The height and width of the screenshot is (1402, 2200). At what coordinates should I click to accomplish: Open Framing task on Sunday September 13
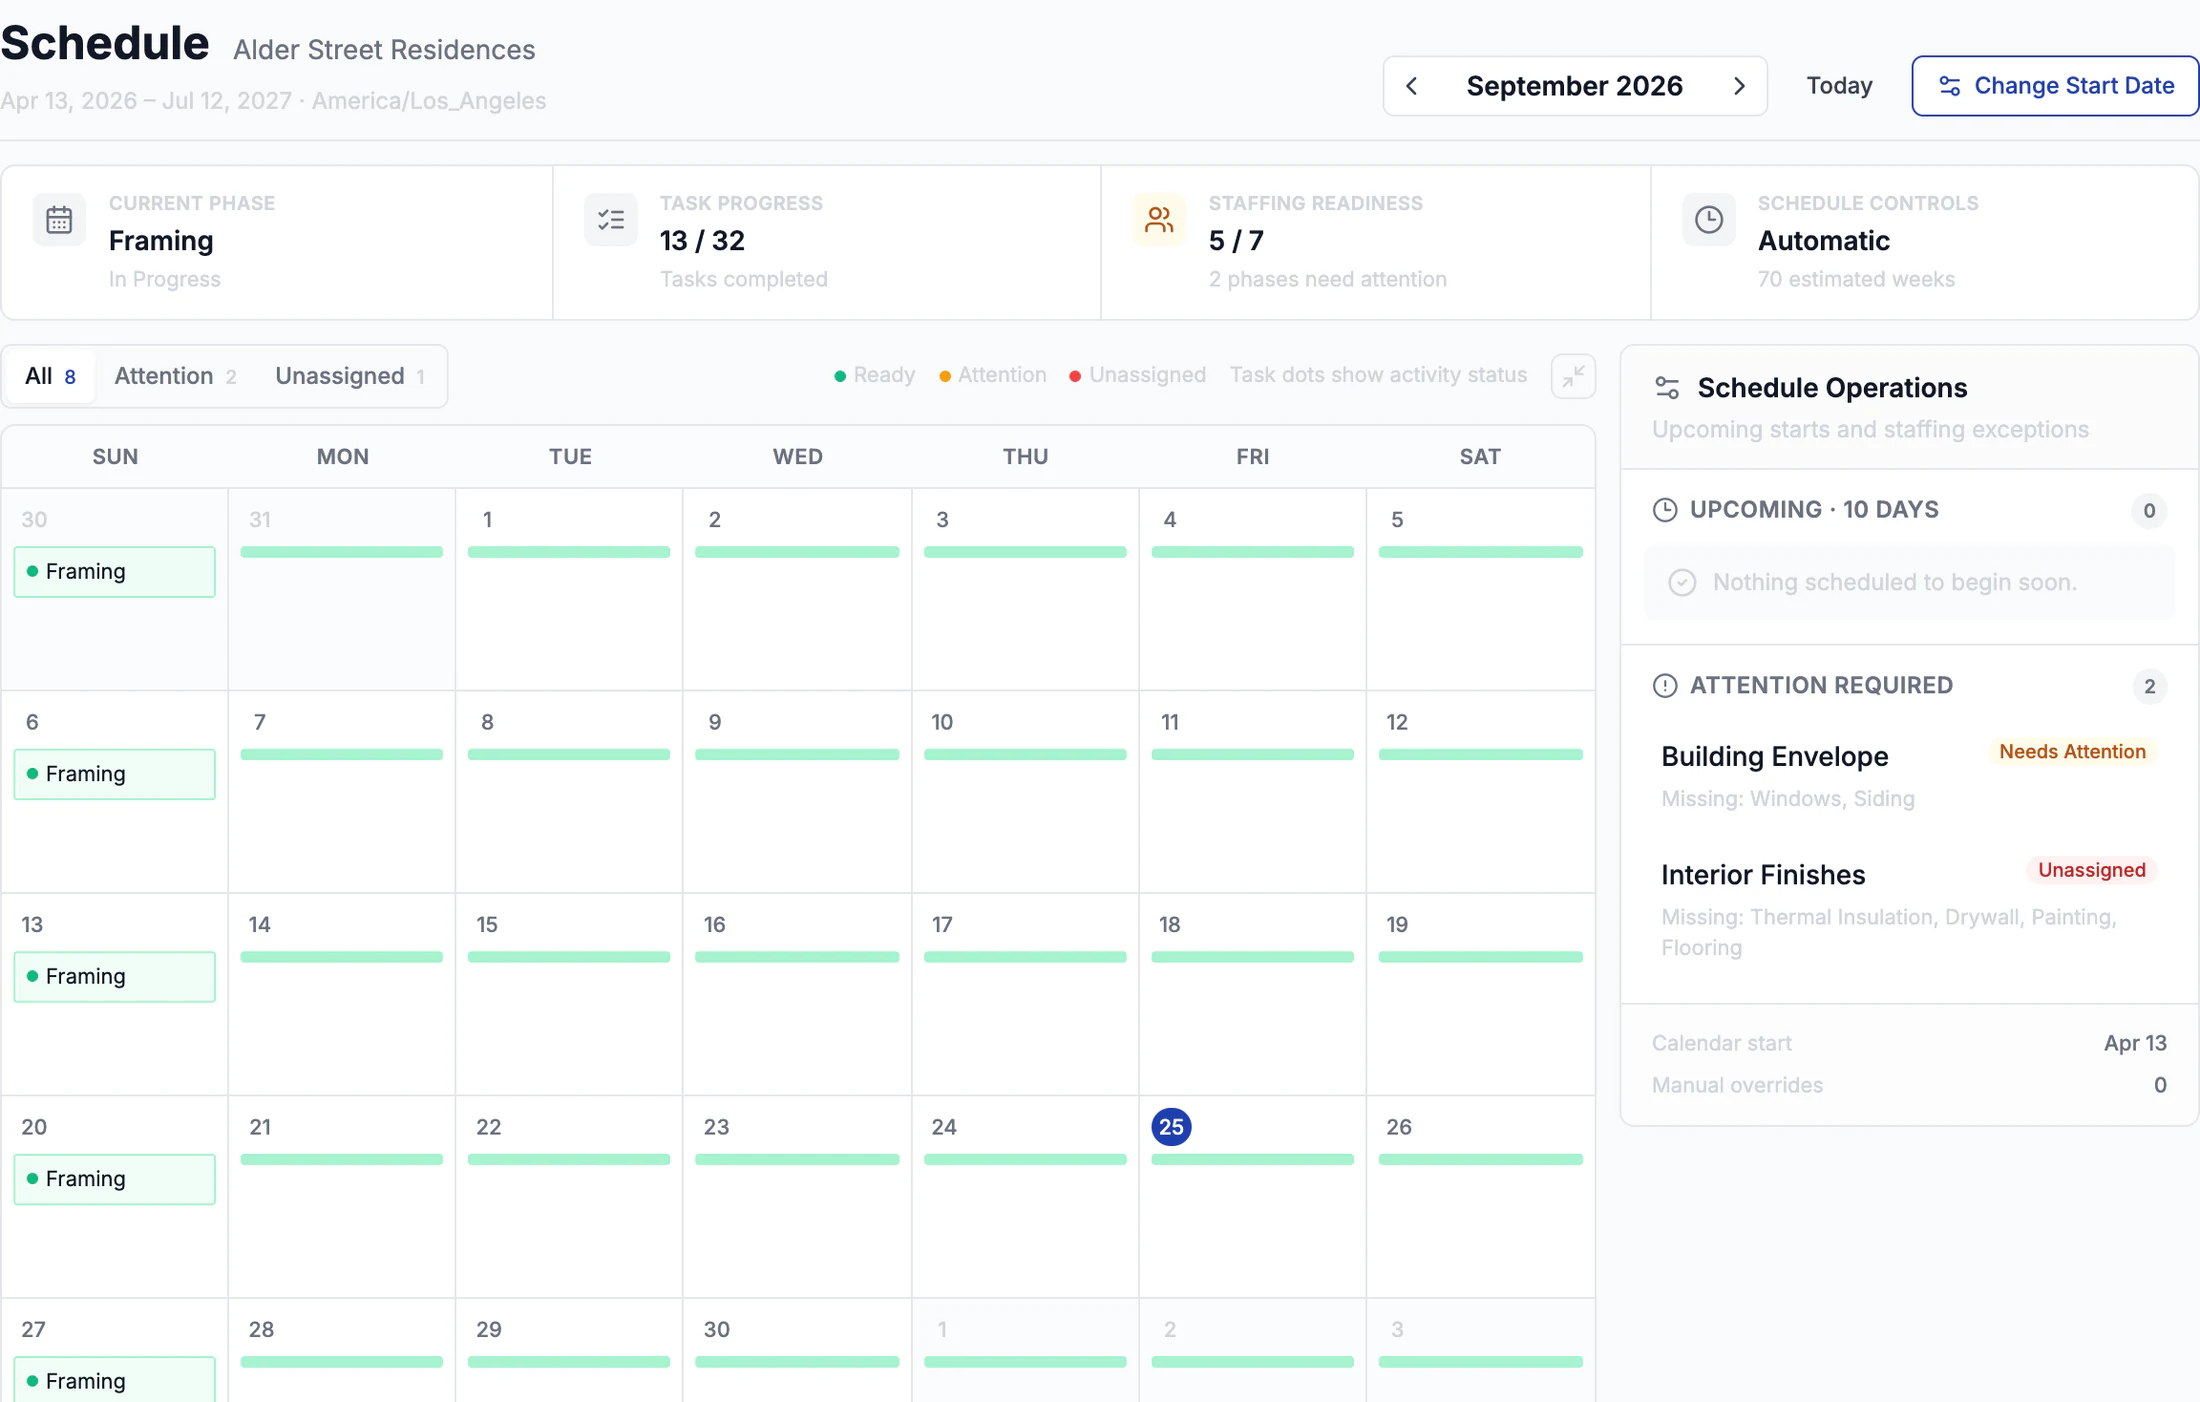coord(114,976)
